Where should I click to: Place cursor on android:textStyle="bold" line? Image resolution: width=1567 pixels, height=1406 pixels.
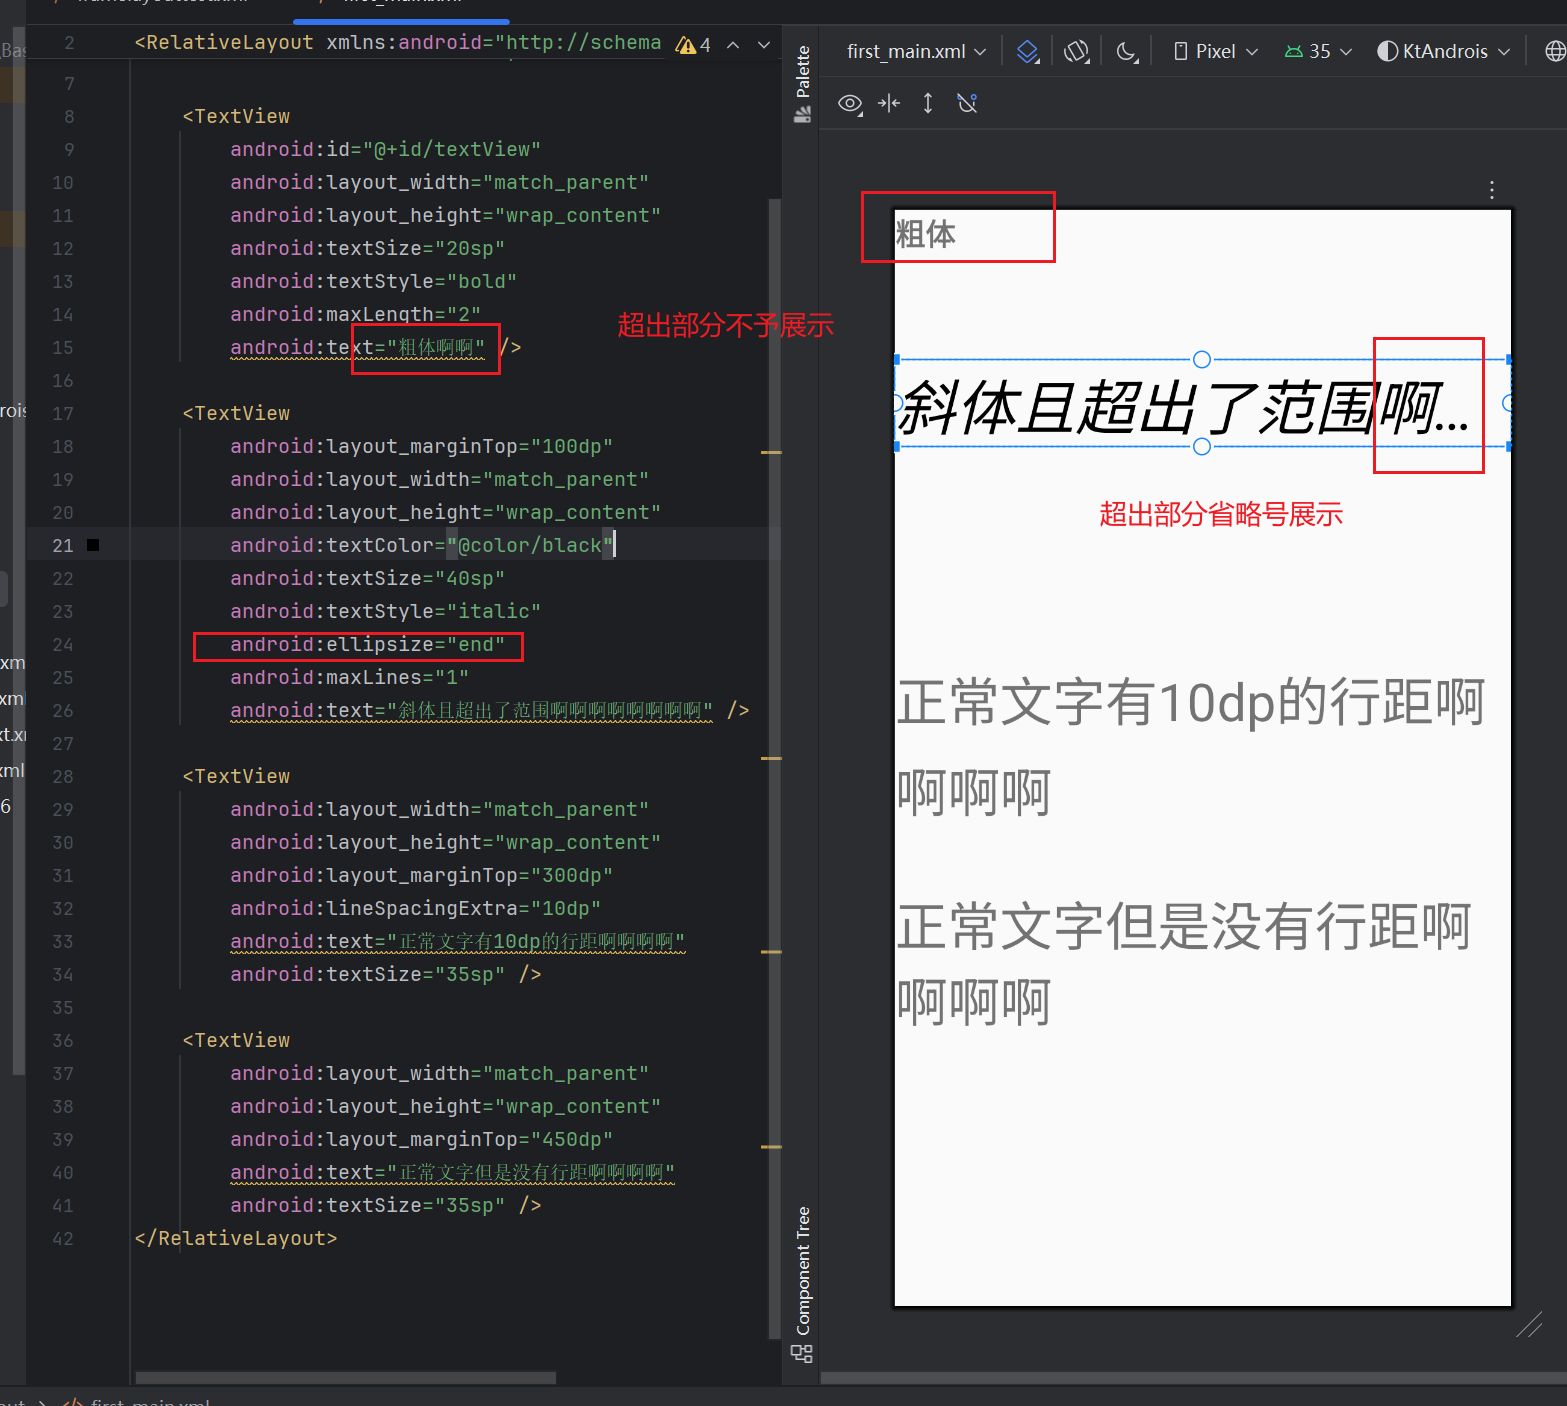(373, 282)
